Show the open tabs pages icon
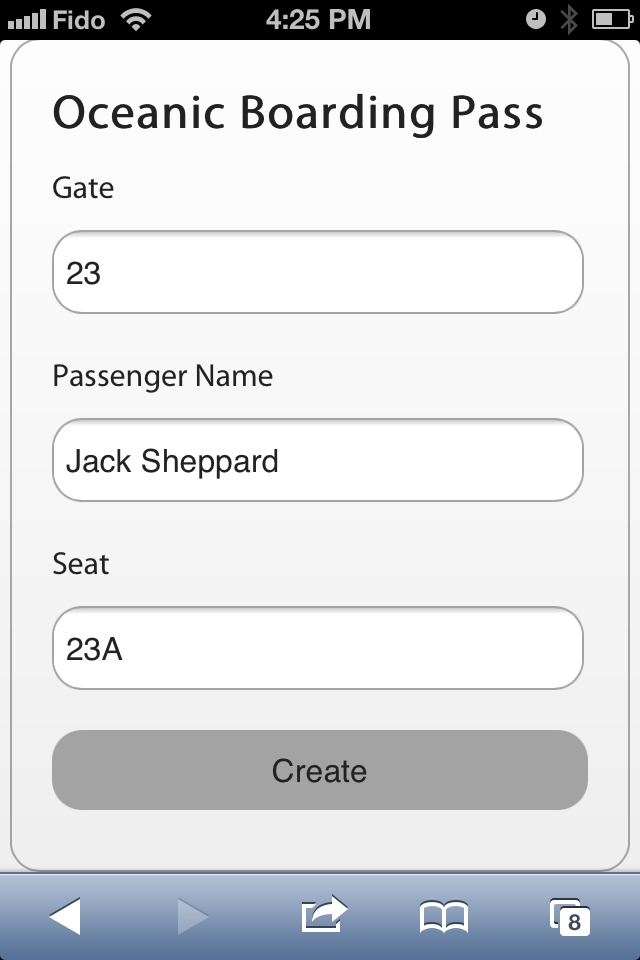This screenshot has width=640, height=960. tap(569, 916)
